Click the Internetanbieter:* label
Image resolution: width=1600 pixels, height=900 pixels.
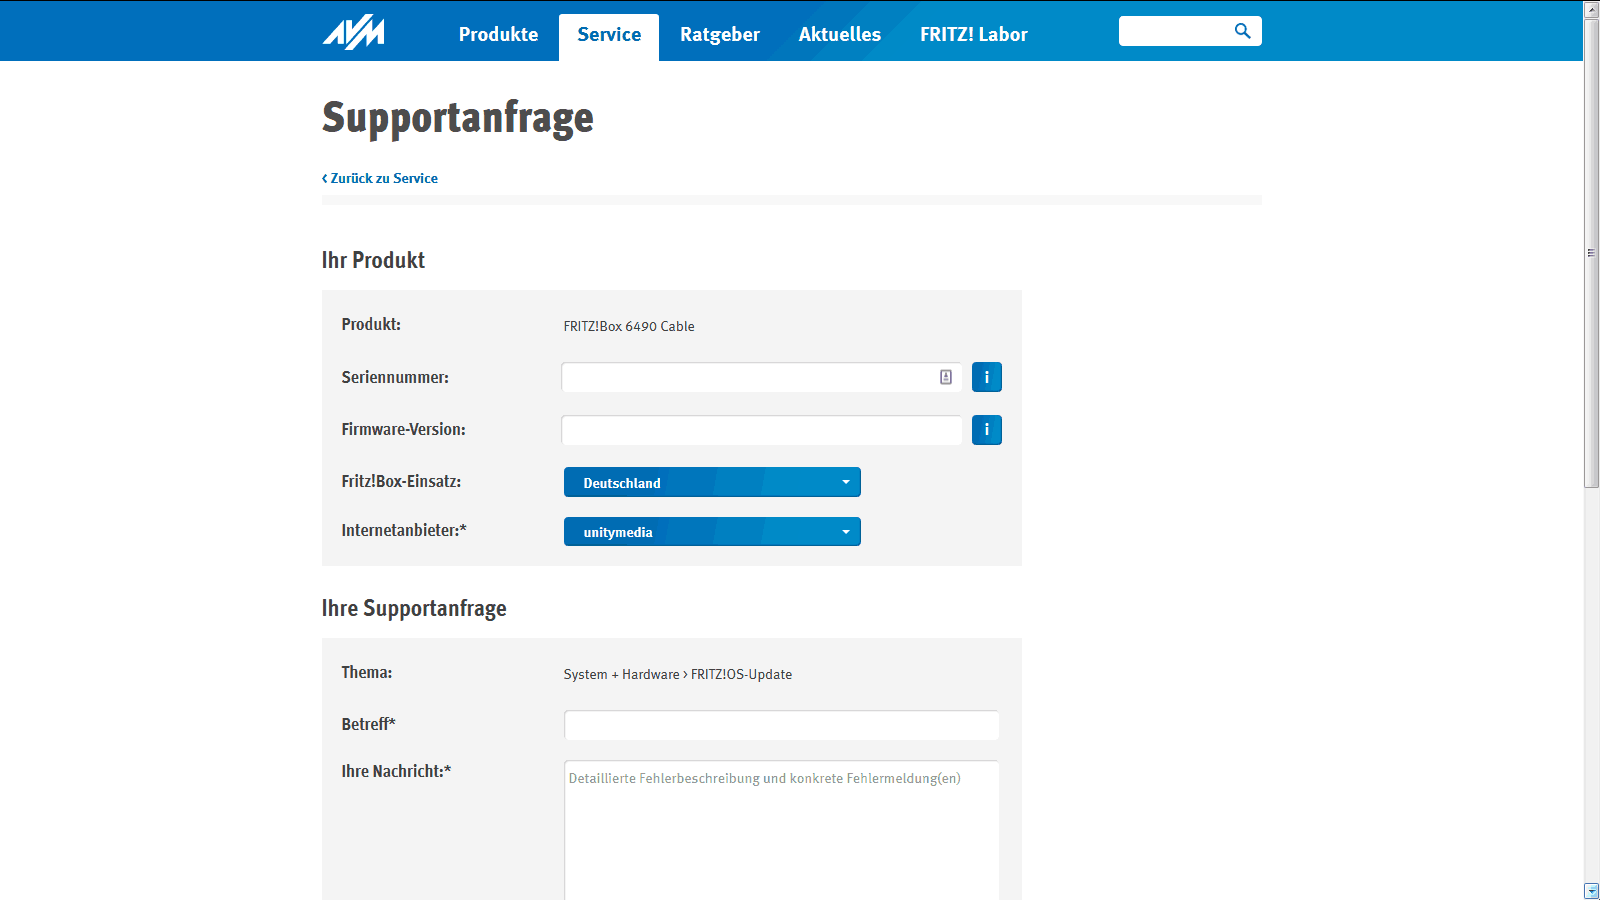point(404,530)
